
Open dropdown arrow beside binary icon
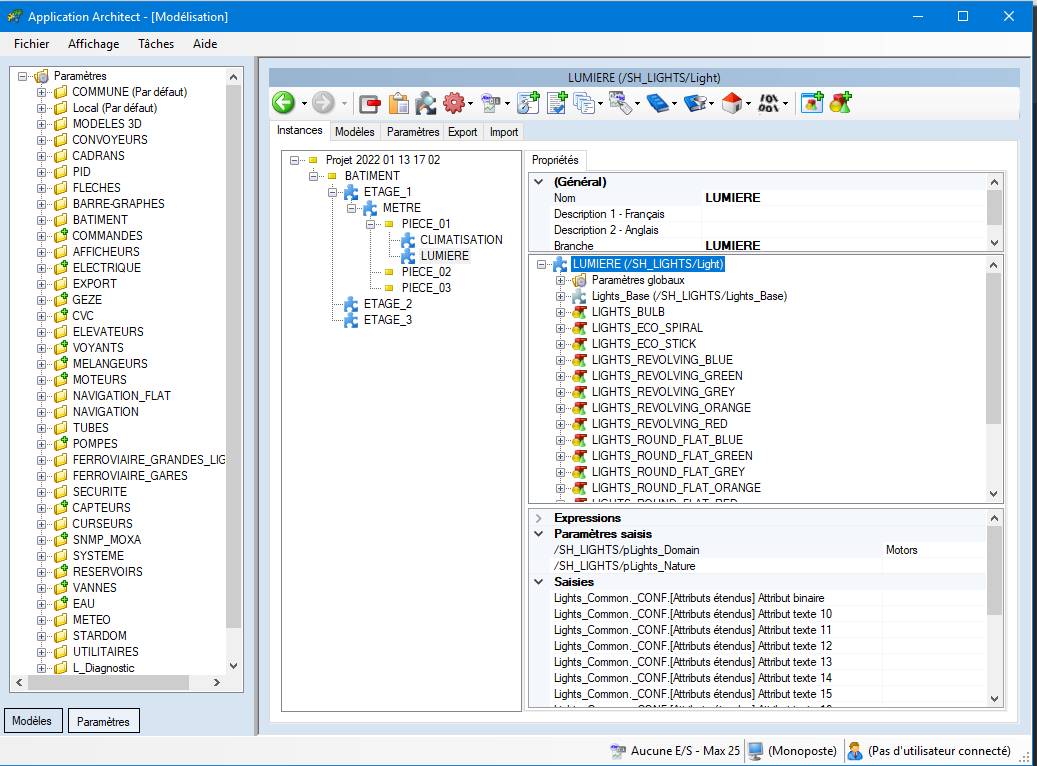click(x=786, y=104)
